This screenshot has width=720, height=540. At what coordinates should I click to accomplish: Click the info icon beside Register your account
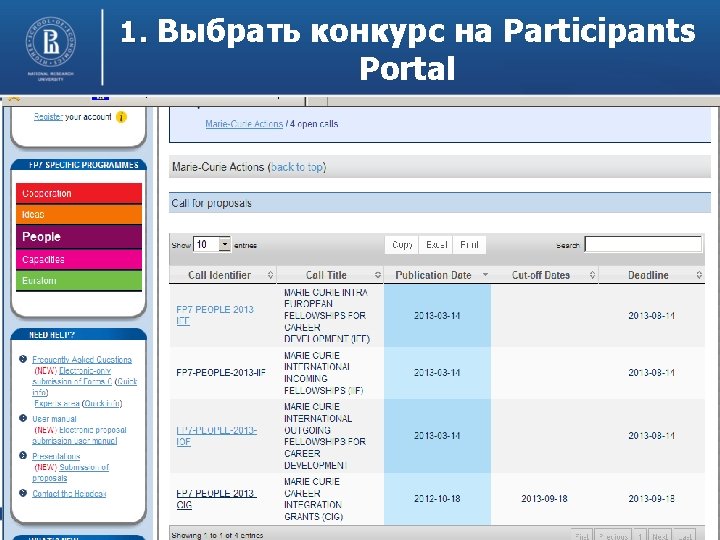pos(121,117)
